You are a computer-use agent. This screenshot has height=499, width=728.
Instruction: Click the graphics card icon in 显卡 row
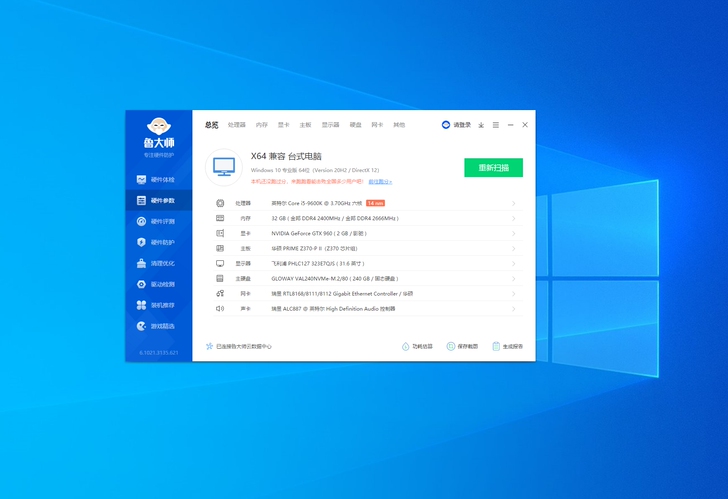tap(220, 233)
